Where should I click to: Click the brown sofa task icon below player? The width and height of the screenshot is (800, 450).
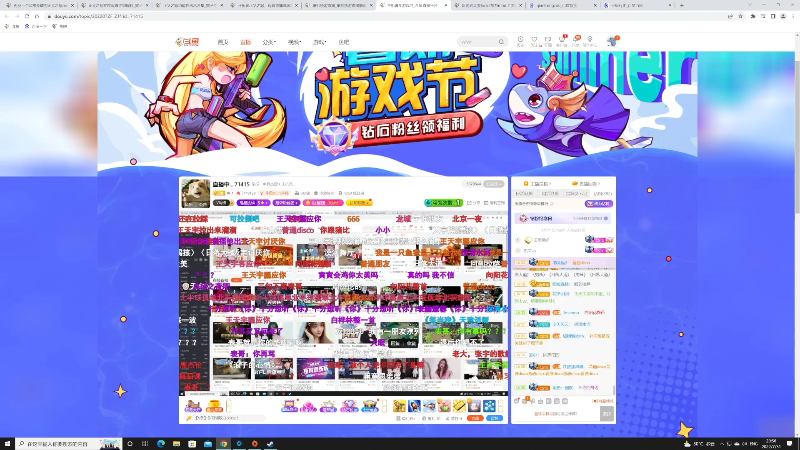tap(193, 406)
